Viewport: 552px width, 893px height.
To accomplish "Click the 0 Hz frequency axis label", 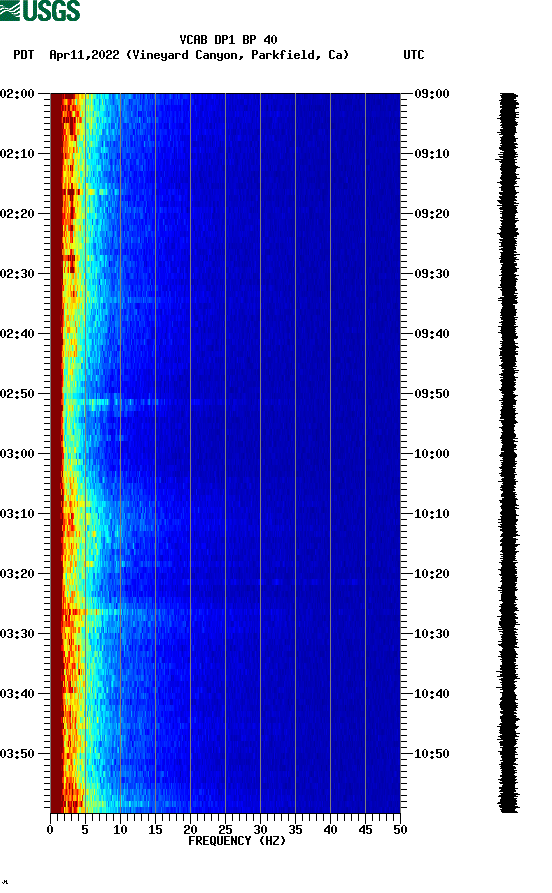I will [50, 830].
